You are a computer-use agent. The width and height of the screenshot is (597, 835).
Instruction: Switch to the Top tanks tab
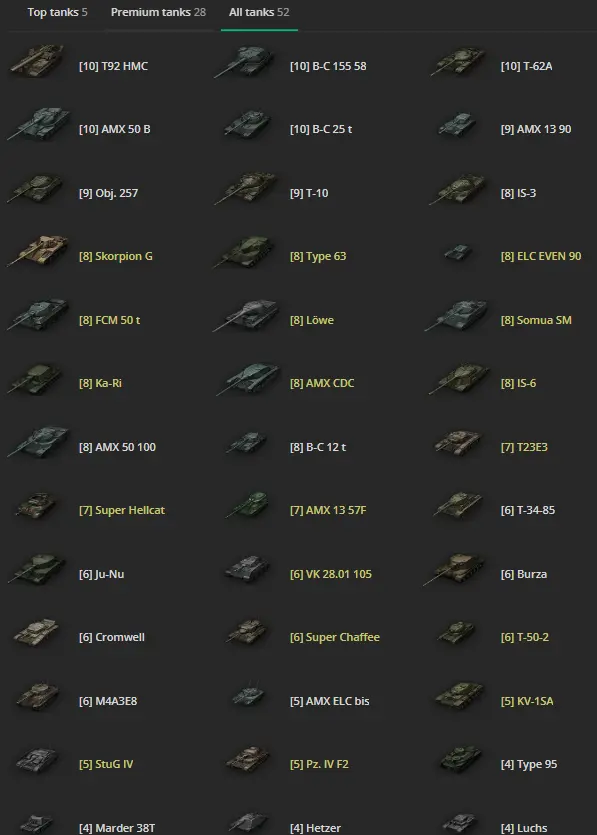pyautogui.click(x=58, y=12)
